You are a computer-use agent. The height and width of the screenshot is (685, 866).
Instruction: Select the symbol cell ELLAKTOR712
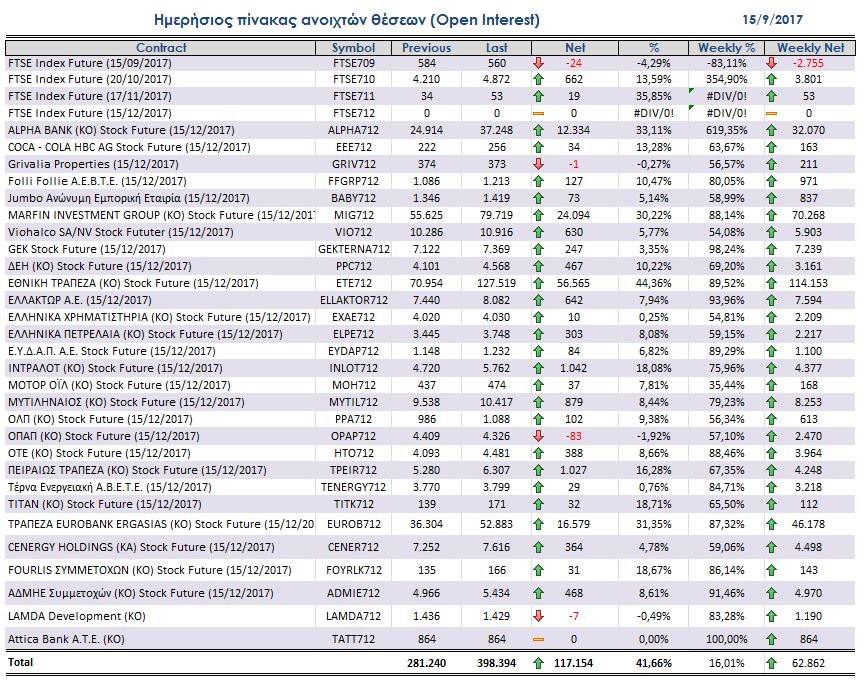[353, 301]
